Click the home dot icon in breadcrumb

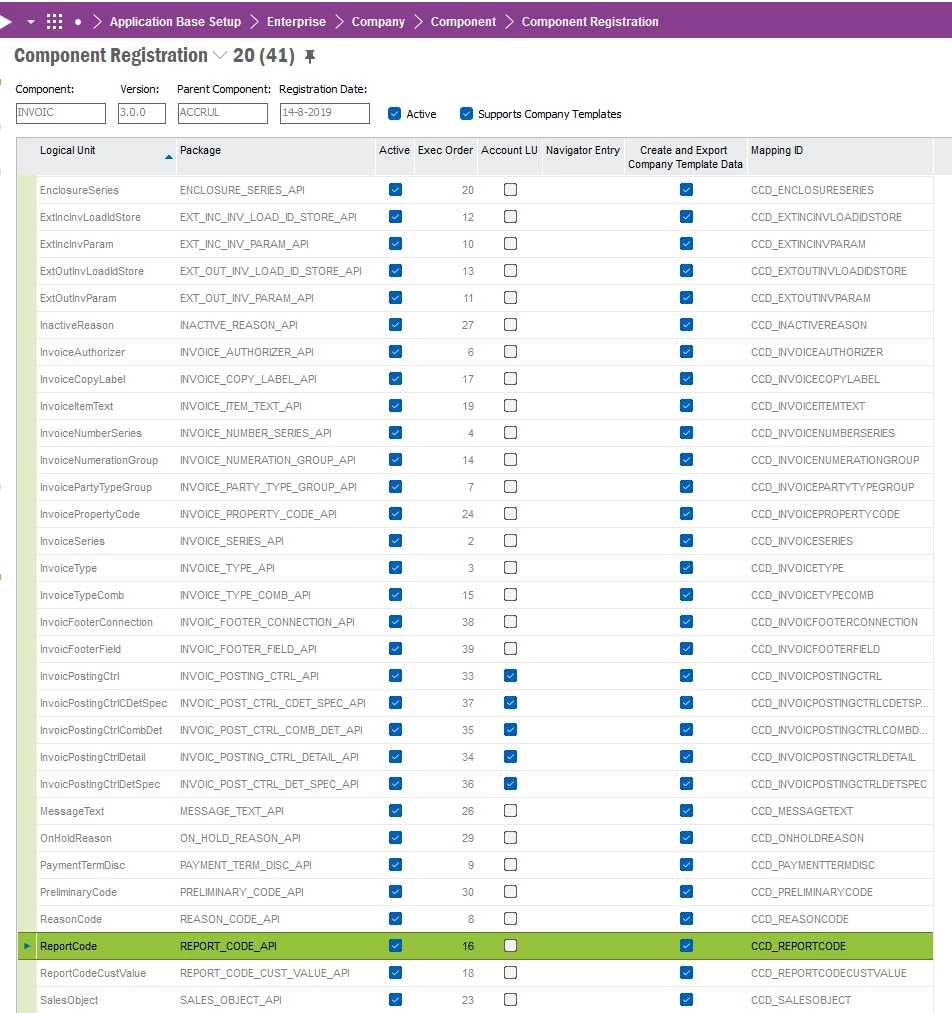[78, 22]
